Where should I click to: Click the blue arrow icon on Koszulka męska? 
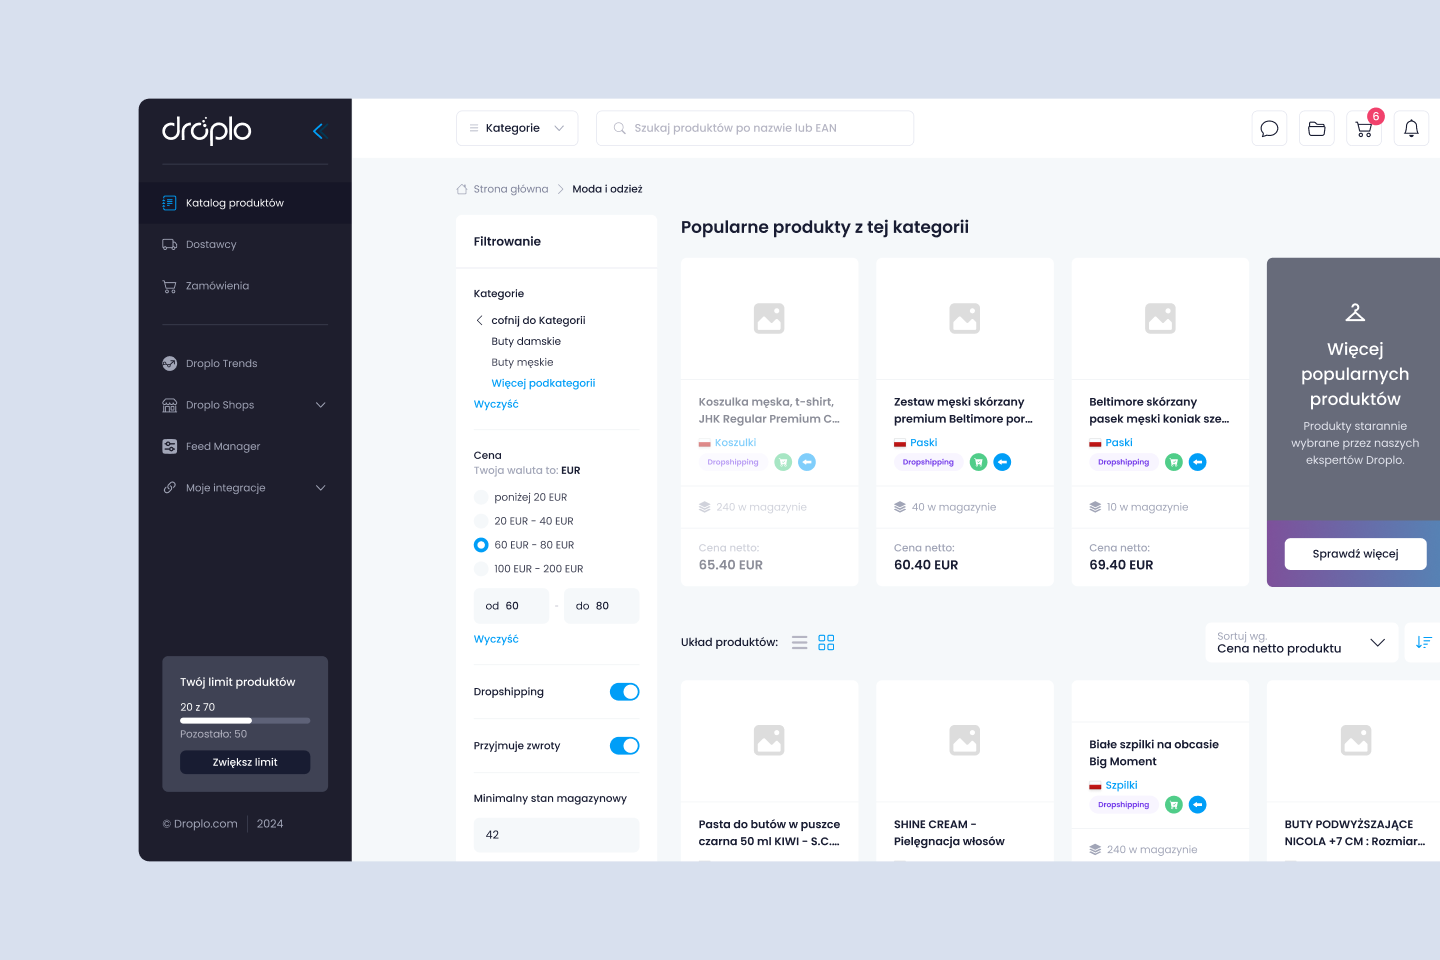pos(807,462)
